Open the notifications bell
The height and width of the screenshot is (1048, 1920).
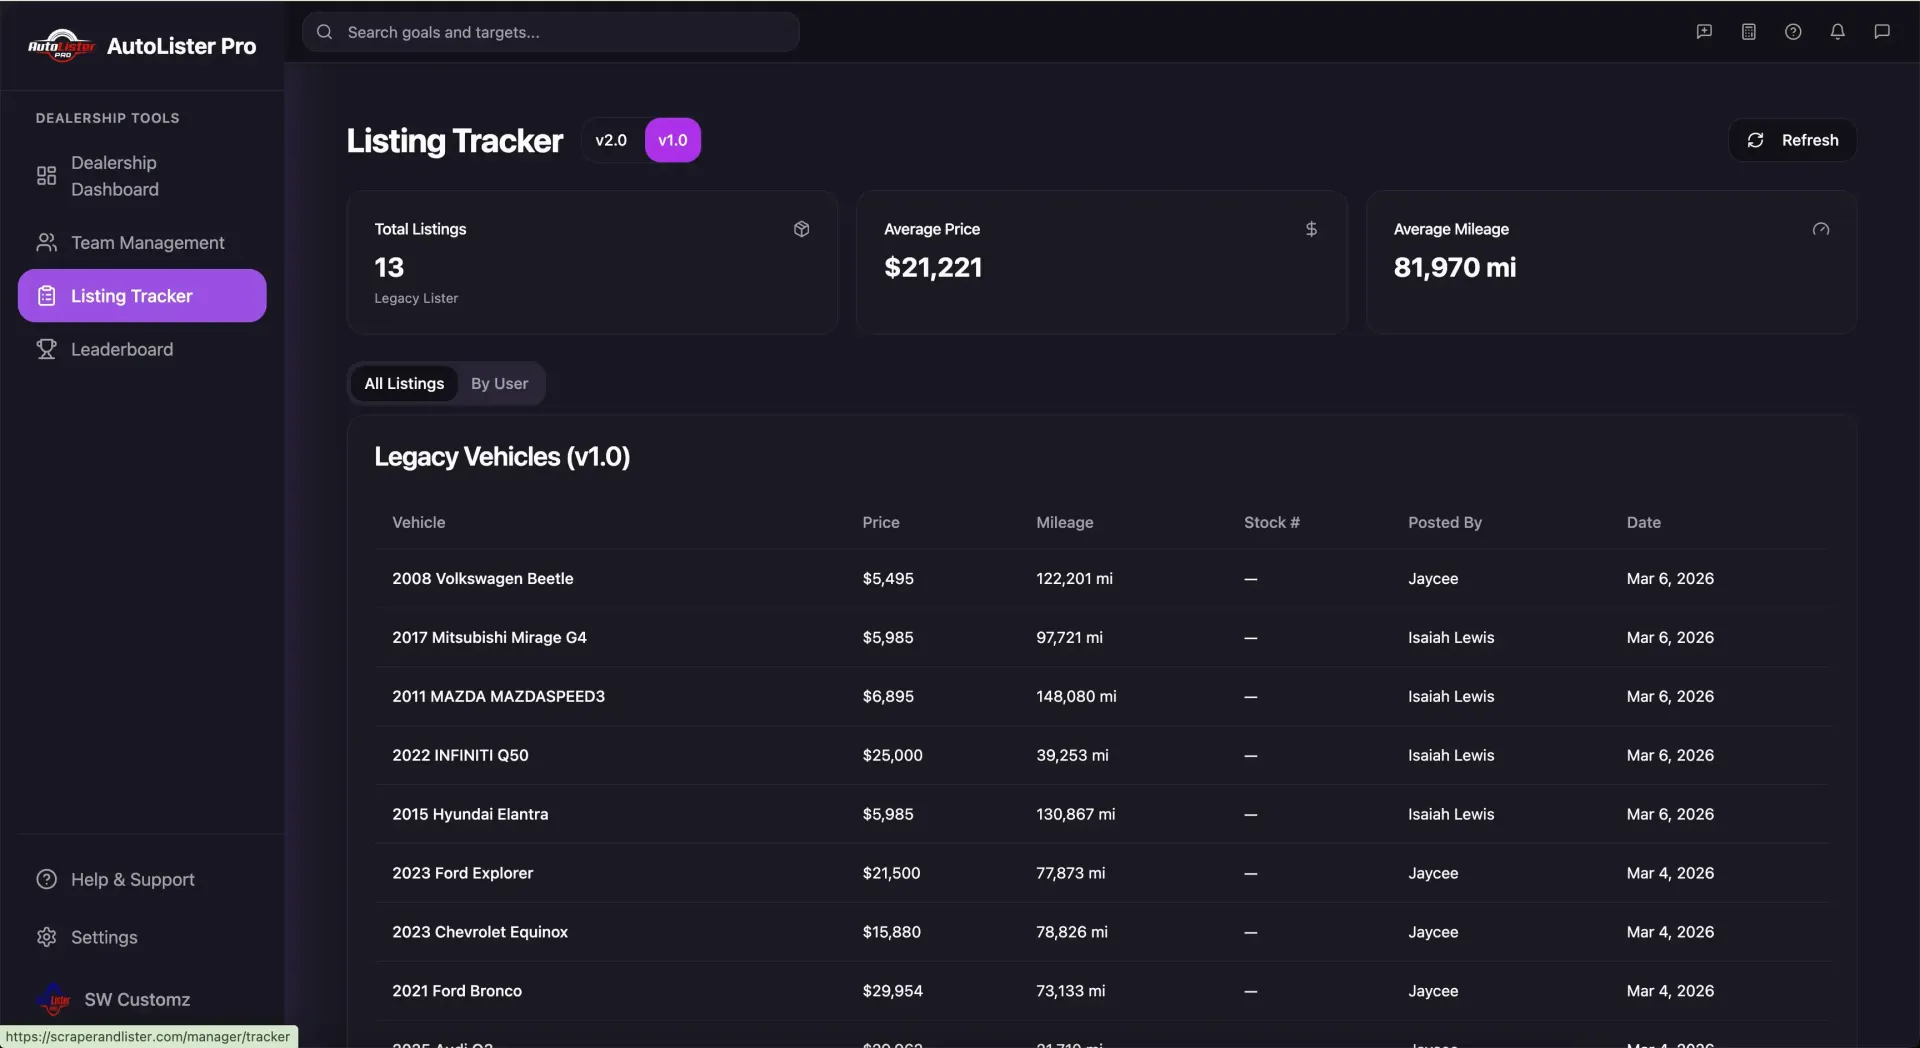(1838, 31)
